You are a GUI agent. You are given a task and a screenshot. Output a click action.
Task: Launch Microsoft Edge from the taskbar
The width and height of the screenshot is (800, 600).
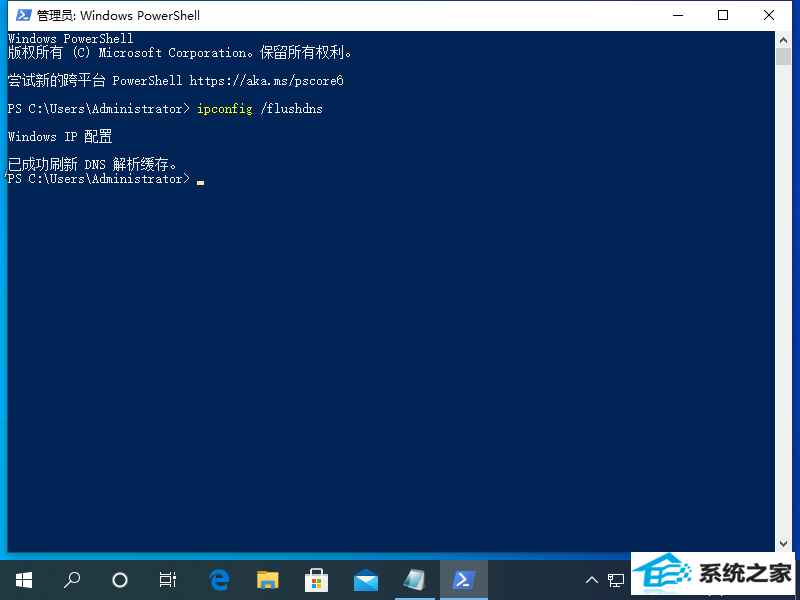pyautogui.click(x=219, y=580)
